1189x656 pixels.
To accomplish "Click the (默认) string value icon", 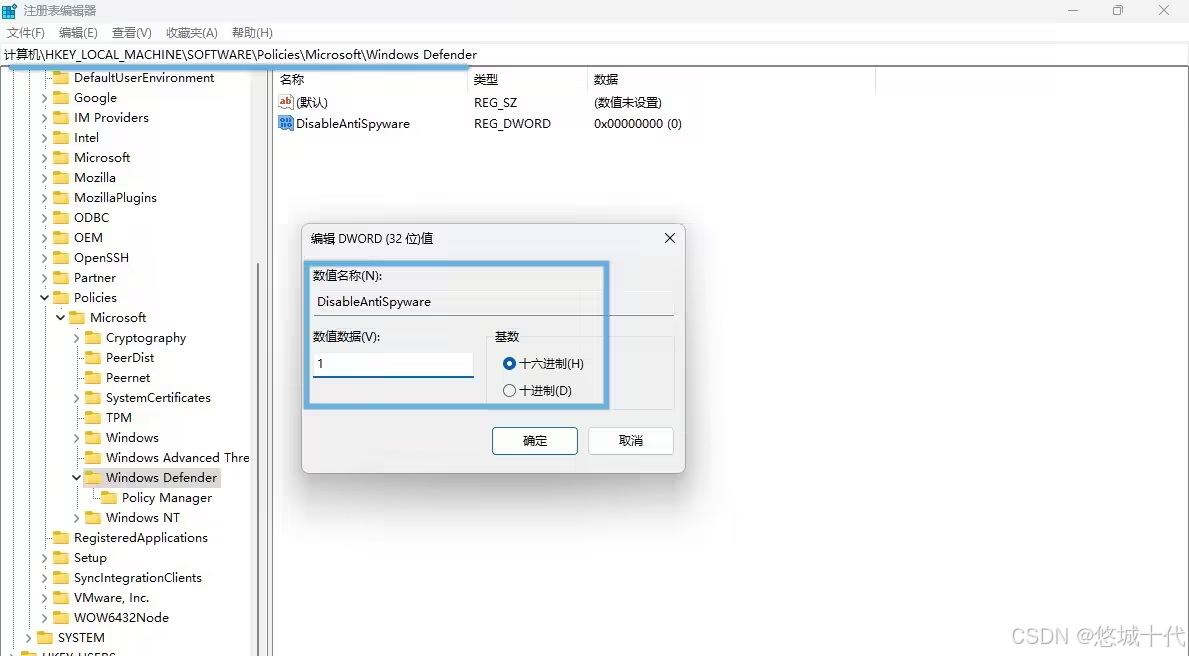I will coord(286,102).
